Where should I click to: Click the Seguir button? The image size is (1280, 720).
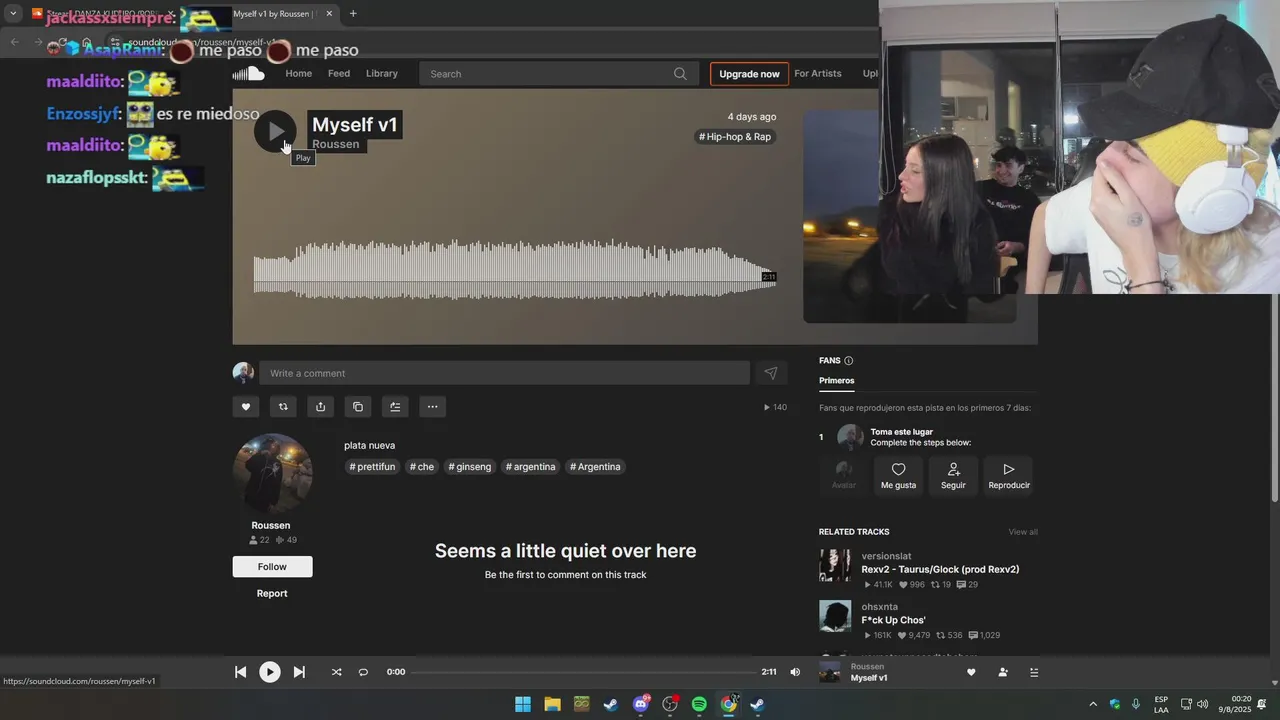[953, 475]
